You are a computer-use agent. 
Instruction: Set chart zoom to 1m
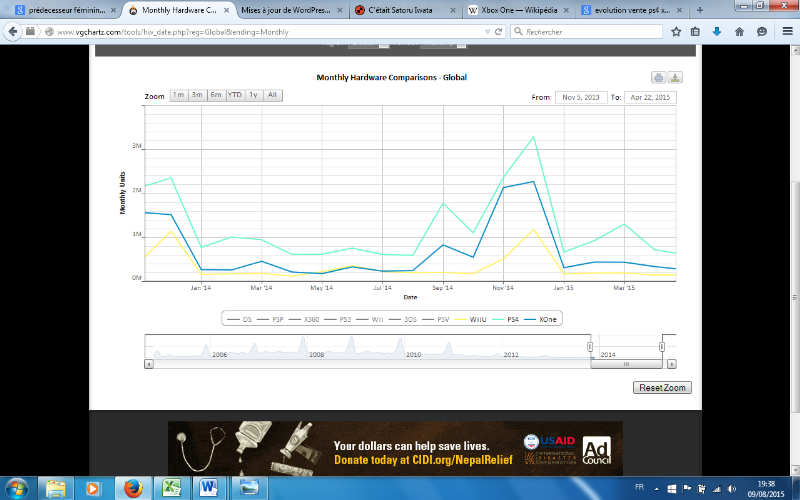[179, 95]
